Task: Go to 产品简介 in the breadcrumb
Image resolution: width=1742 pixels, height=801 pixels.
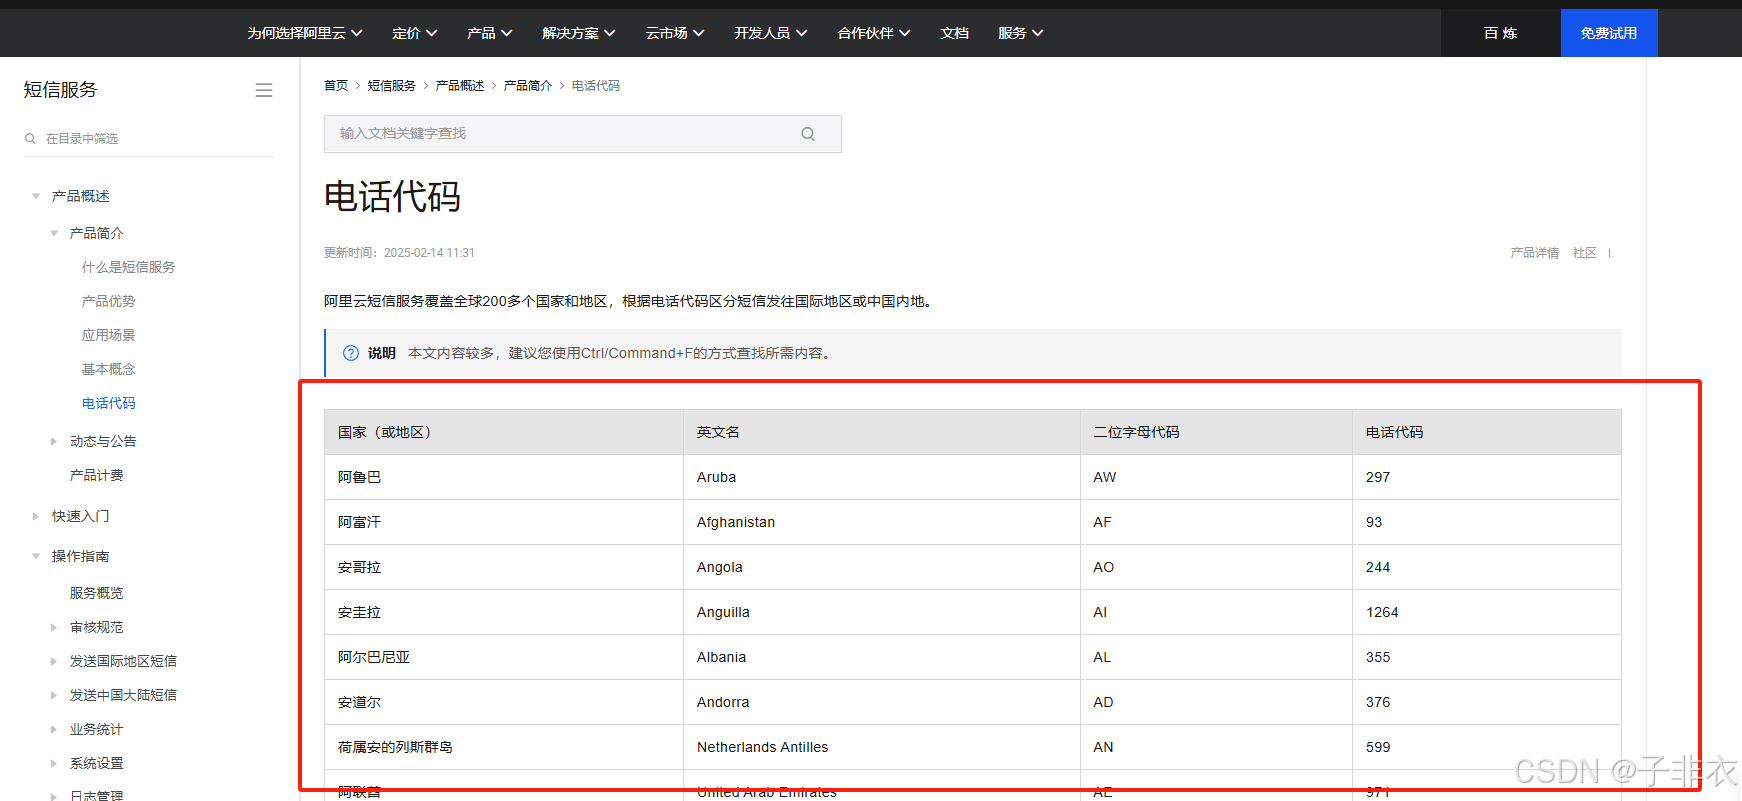Action: (x=527, y=86)
